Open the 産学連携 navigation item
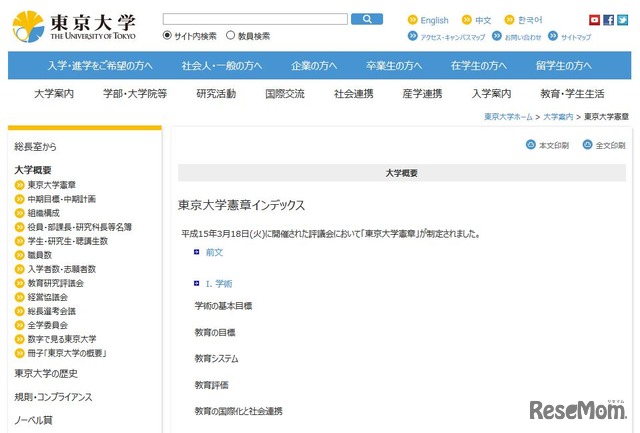The width and height of the screenshot is (640, 433). pos(422,94)
